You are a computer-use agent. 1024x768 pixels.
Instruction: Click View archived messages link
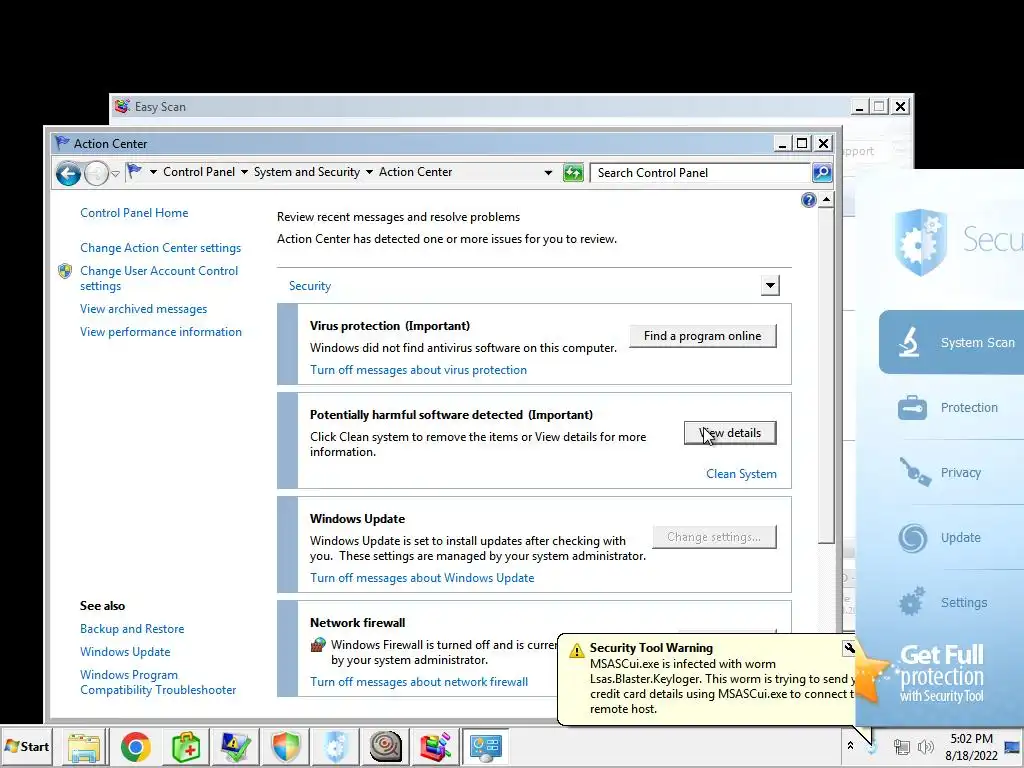(144, 309)
